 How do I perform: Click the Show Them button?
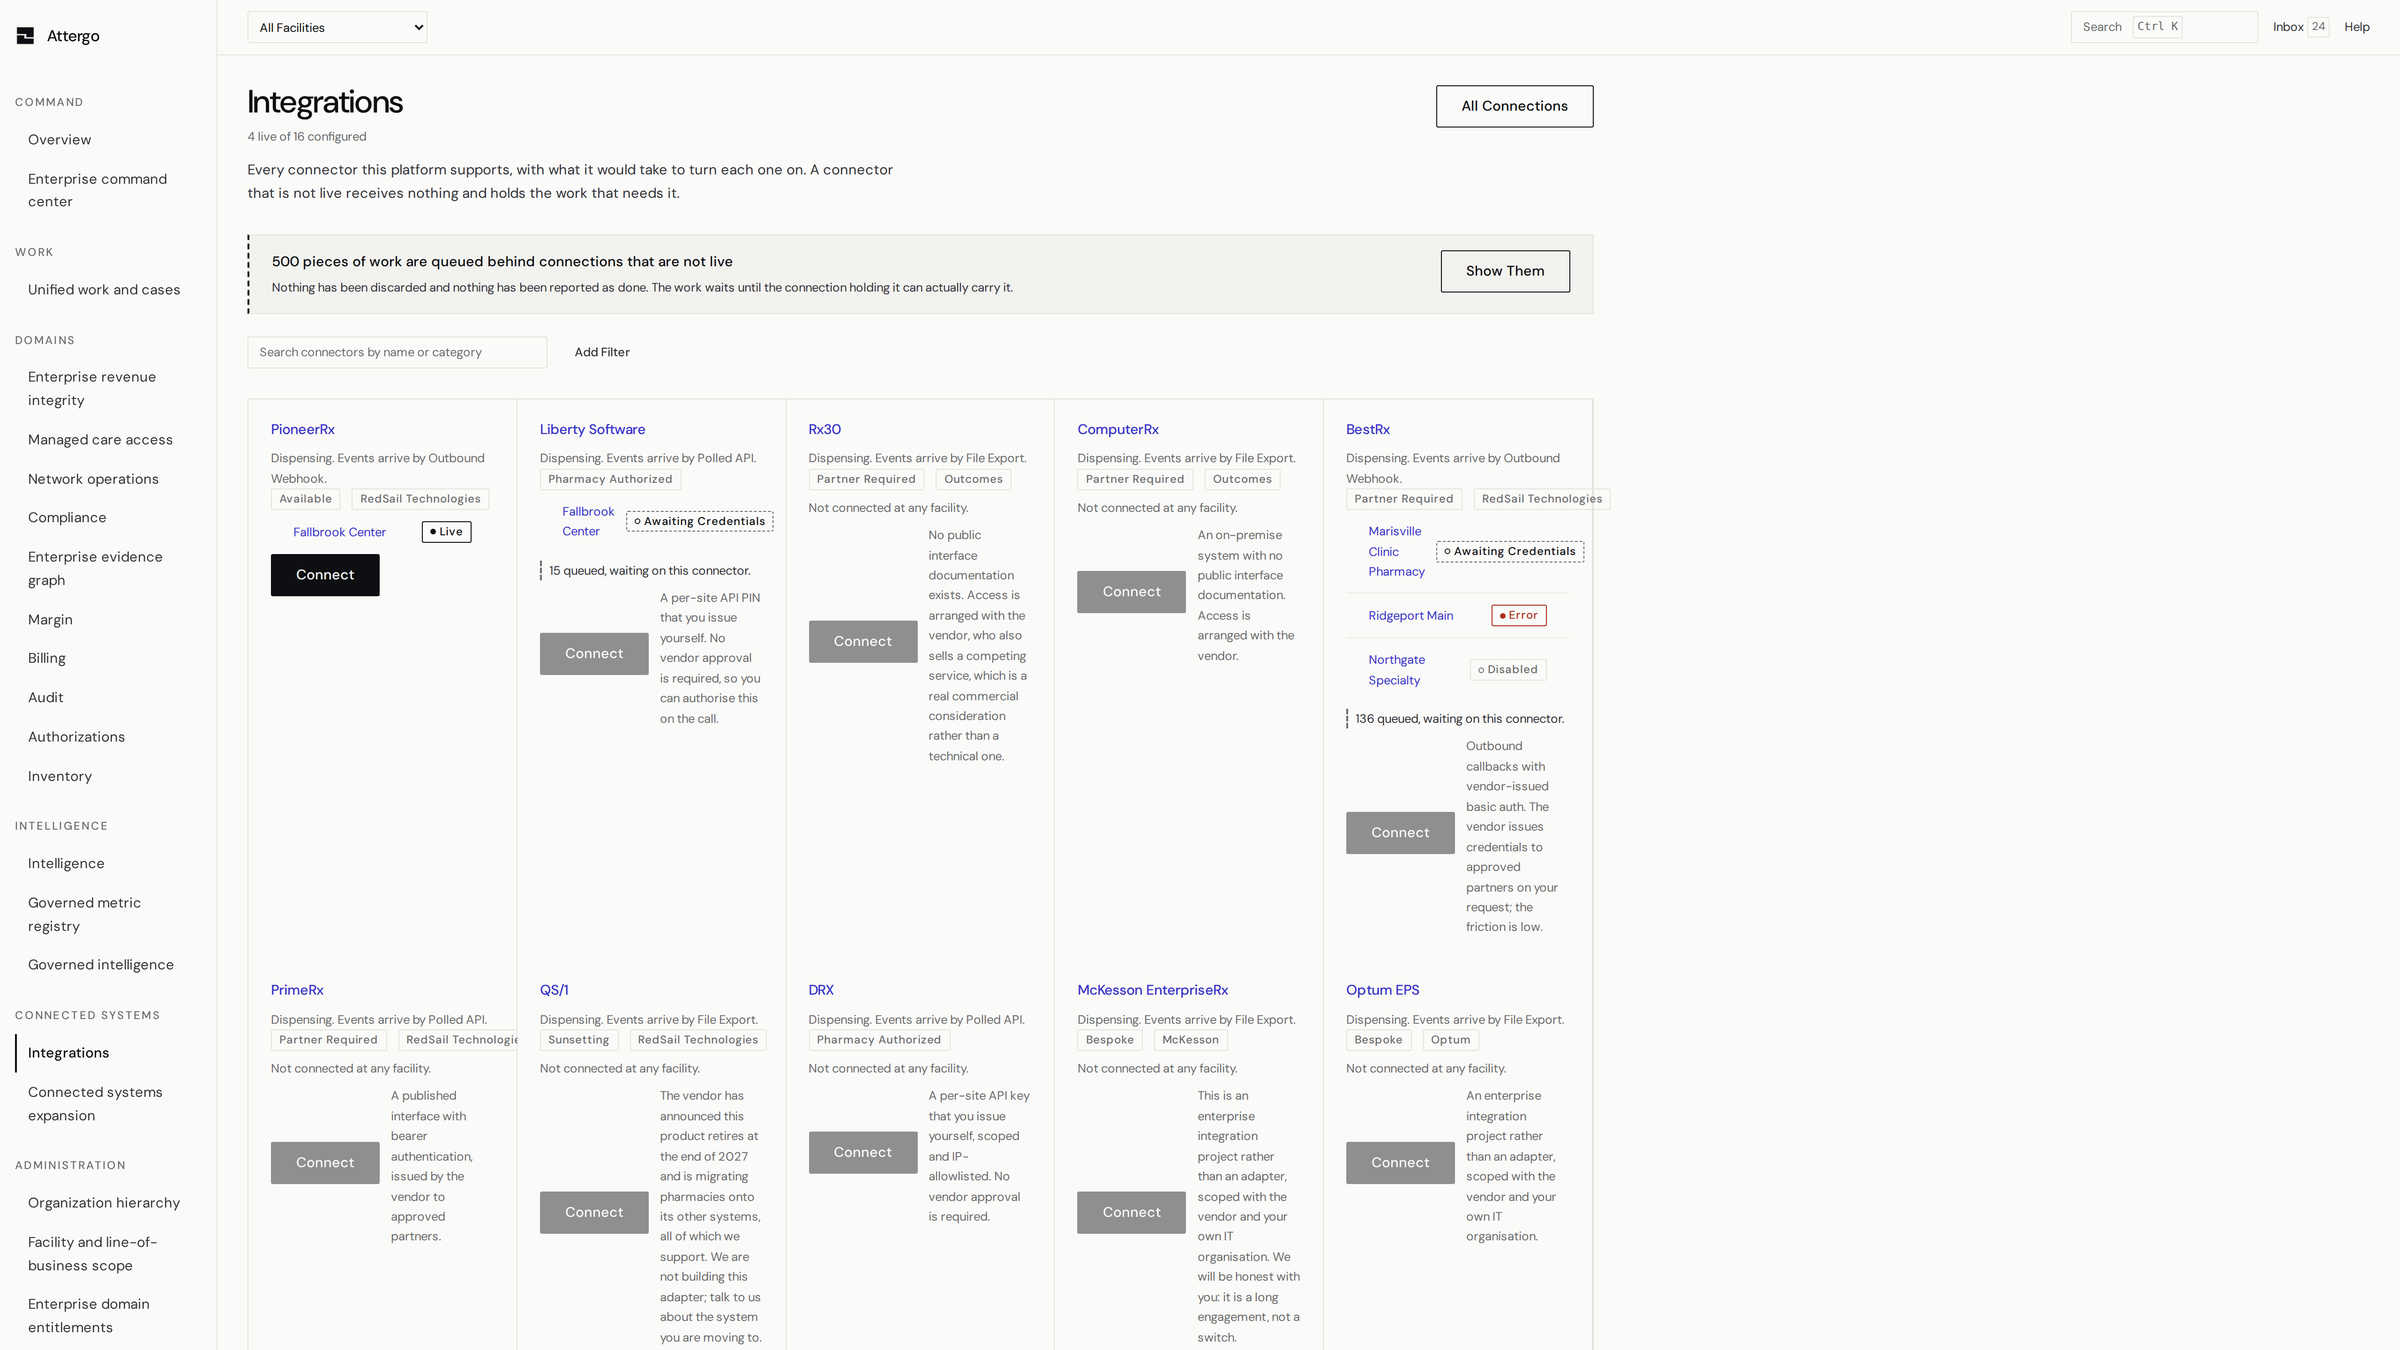point(1505,271)
